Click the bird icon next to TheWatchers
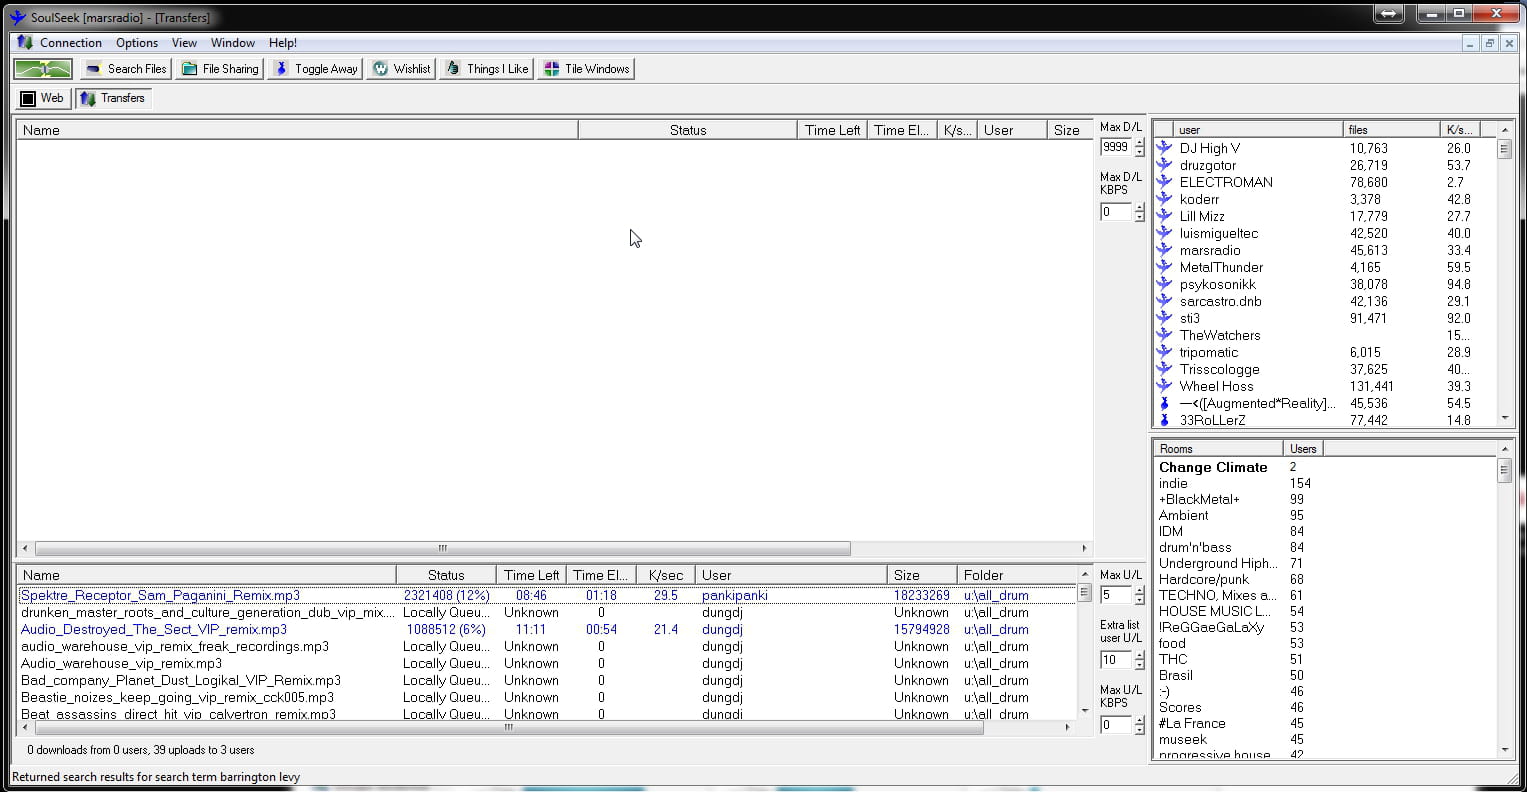This screenshot has height=792, width=1527. point(1164,335)
